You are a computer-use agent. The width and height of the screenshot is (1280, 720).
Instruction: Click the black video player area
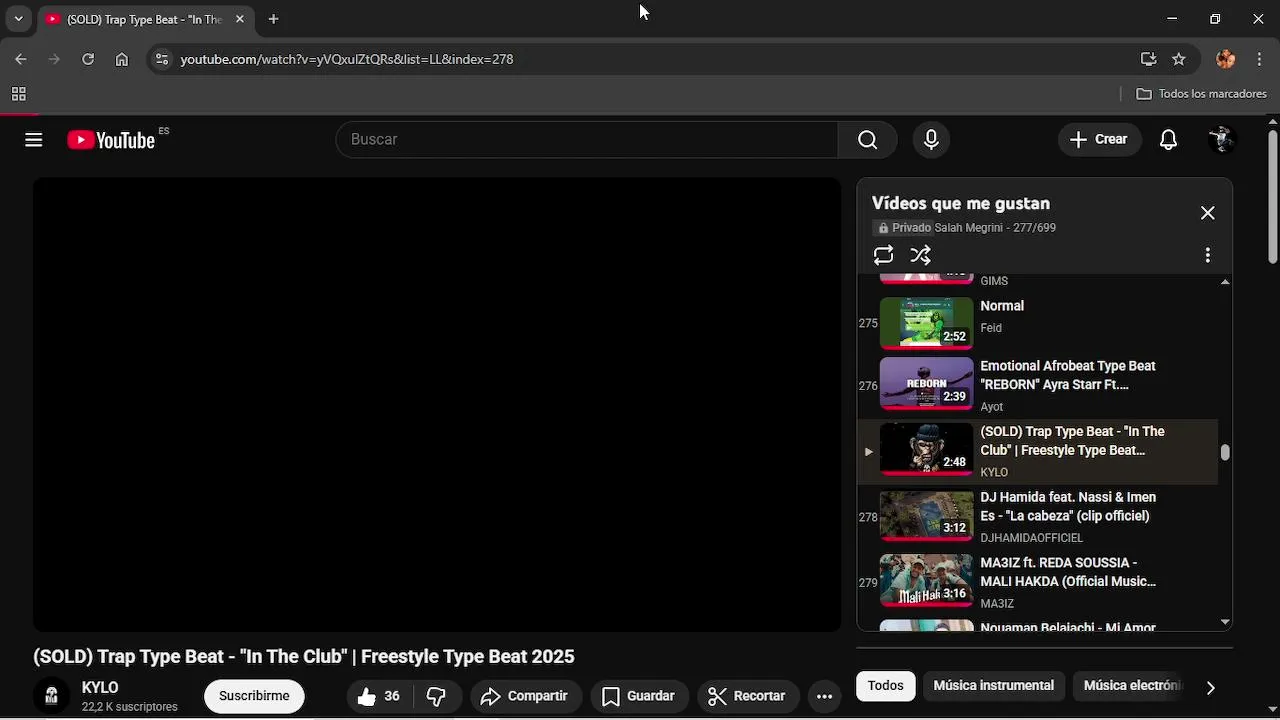(437, 405)
